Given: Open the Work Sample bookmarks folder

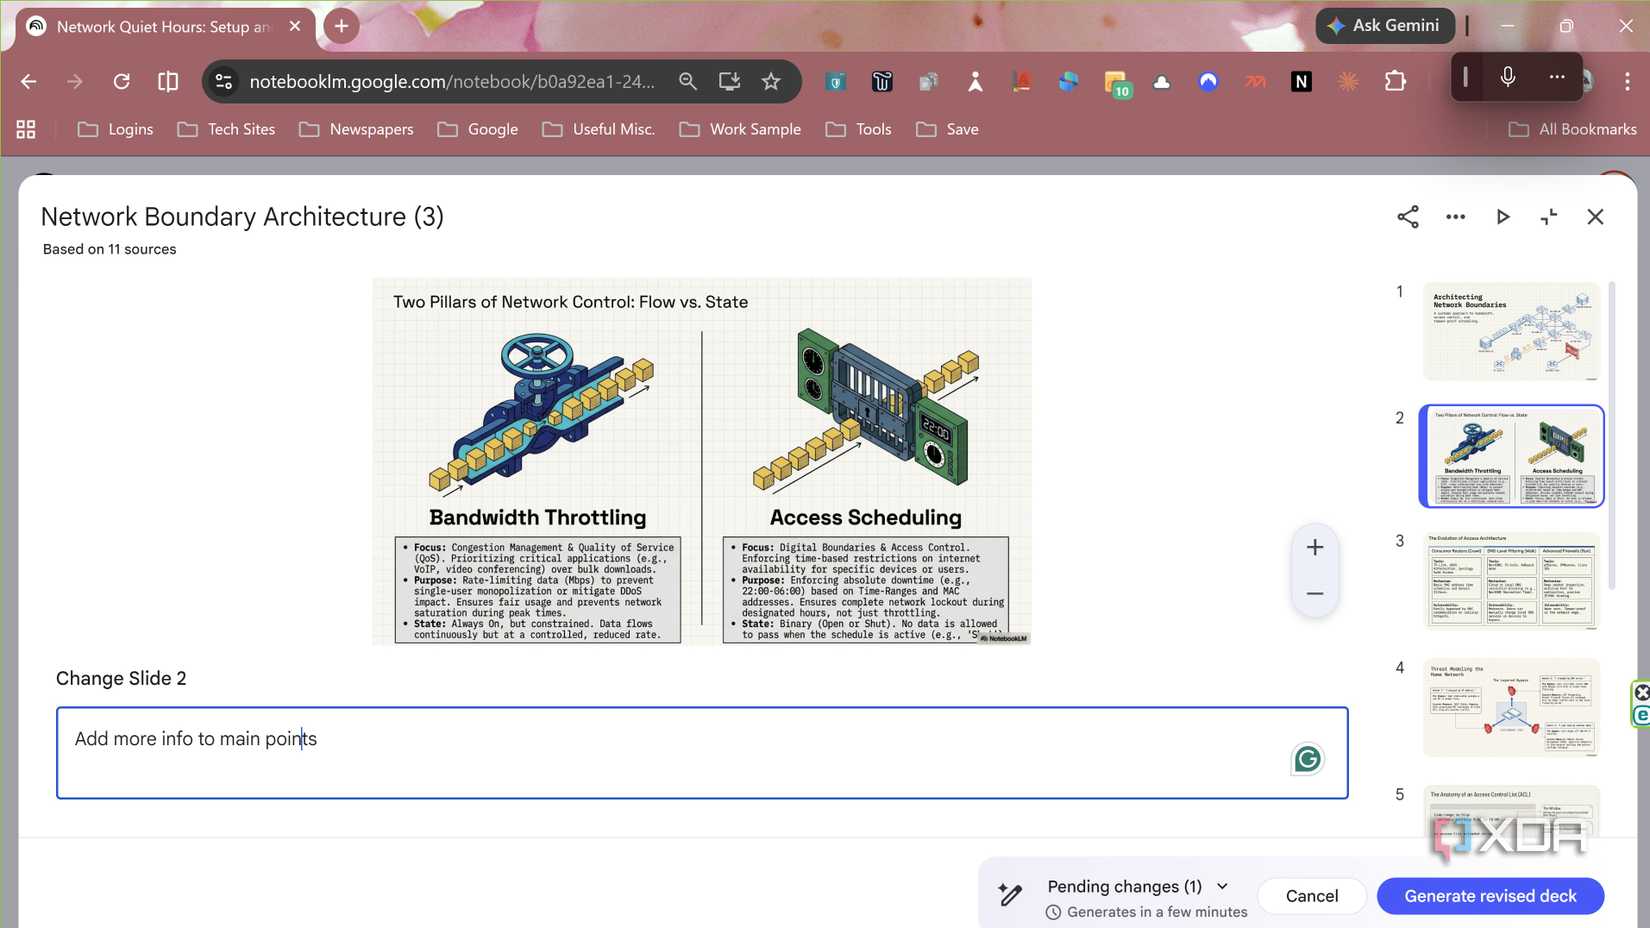Looking at the screenshot, I should pos(740,129).
